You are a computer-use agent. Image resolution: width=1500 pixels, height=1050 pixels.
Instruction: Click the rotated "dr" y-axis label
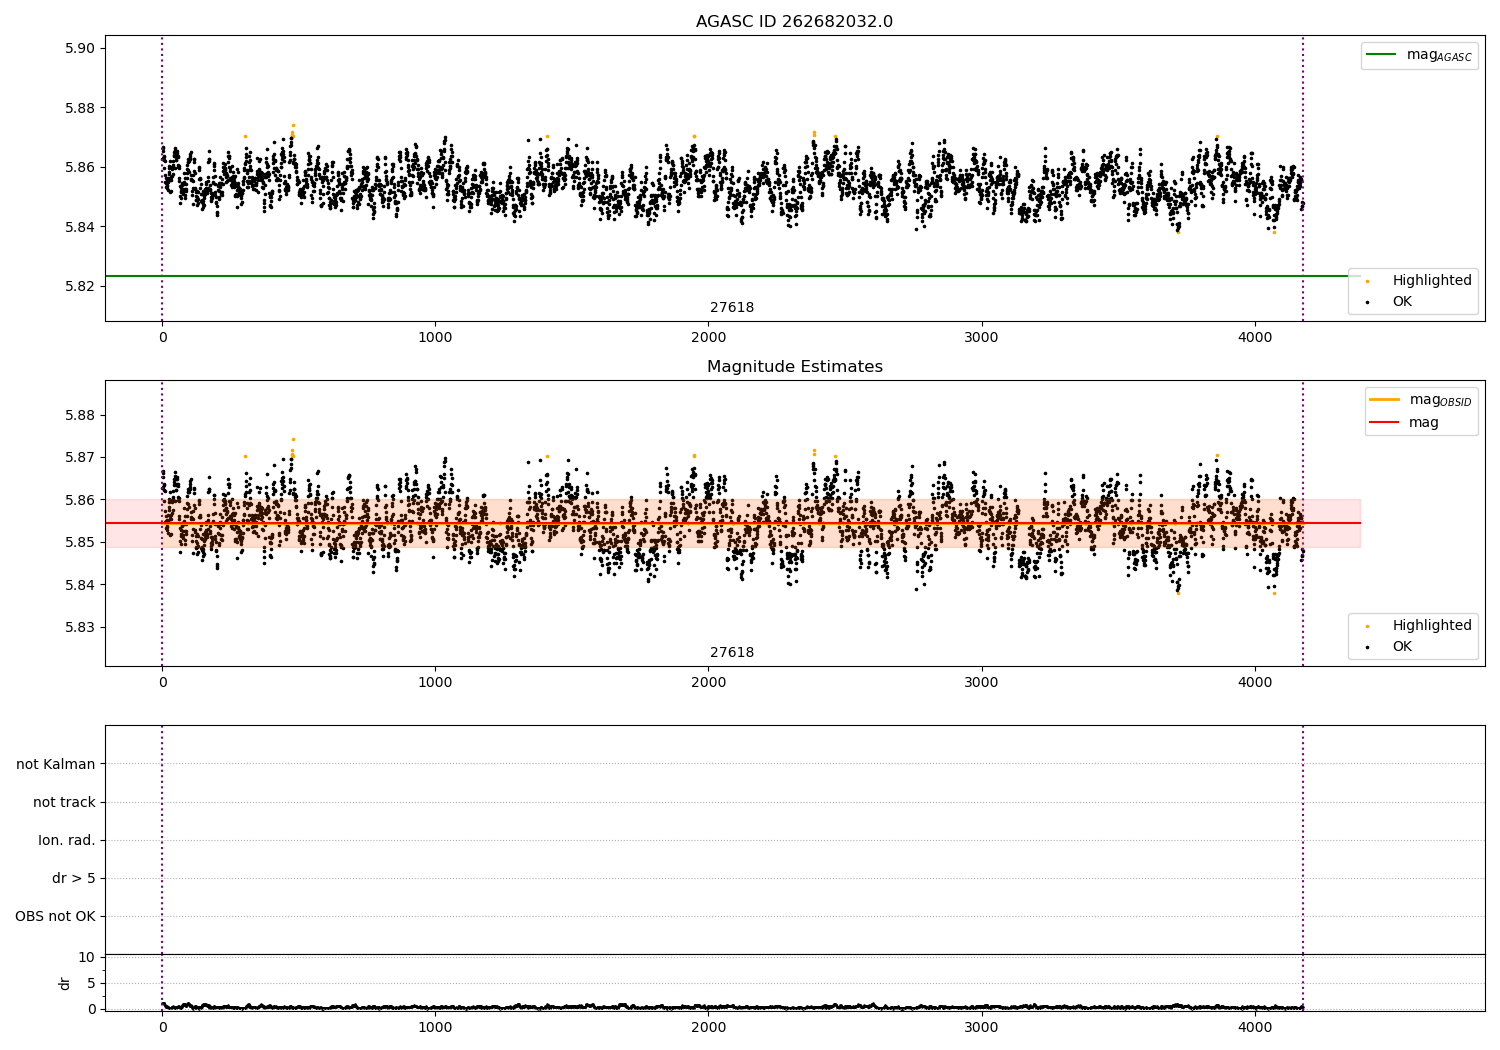[x=65, y=983]
